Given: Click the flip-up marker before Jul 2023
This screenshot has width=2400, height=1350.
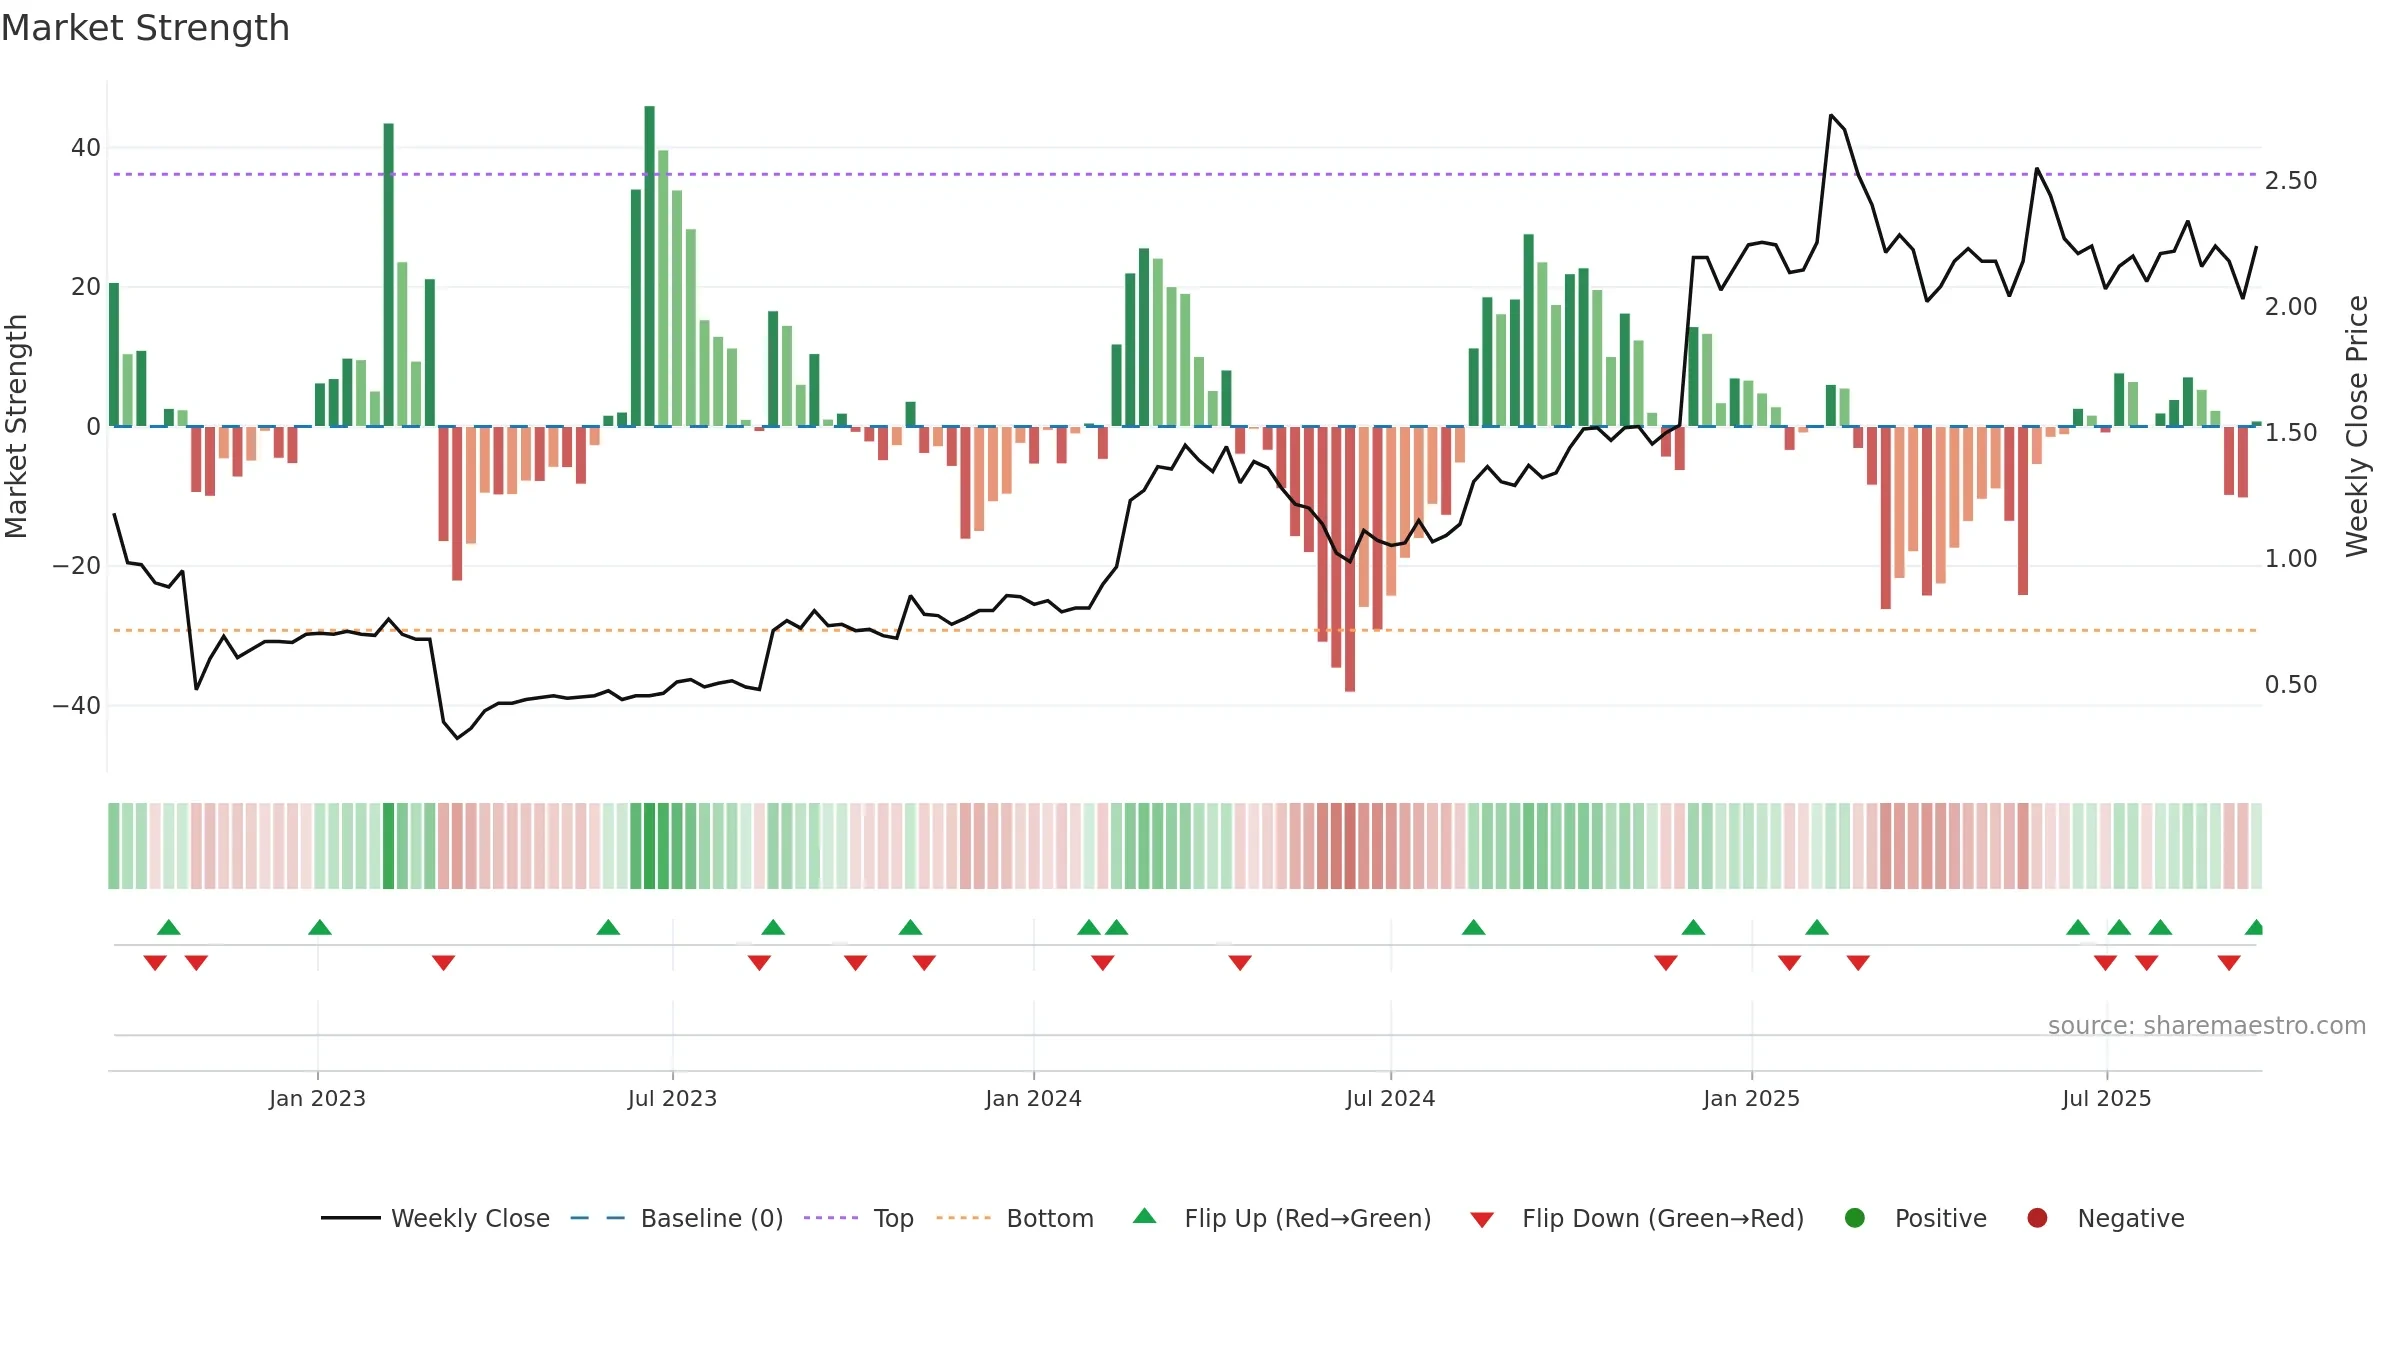Looking at the screenshot, I should pyautogui.click(x=608, y=927).
